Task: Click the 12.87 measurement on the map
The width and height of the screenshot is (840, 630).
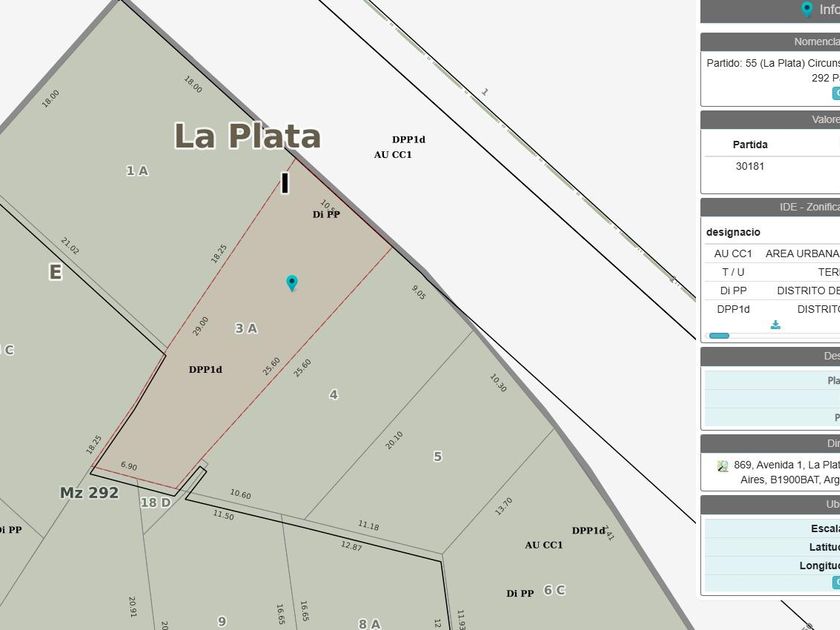Action: (351, 546)
